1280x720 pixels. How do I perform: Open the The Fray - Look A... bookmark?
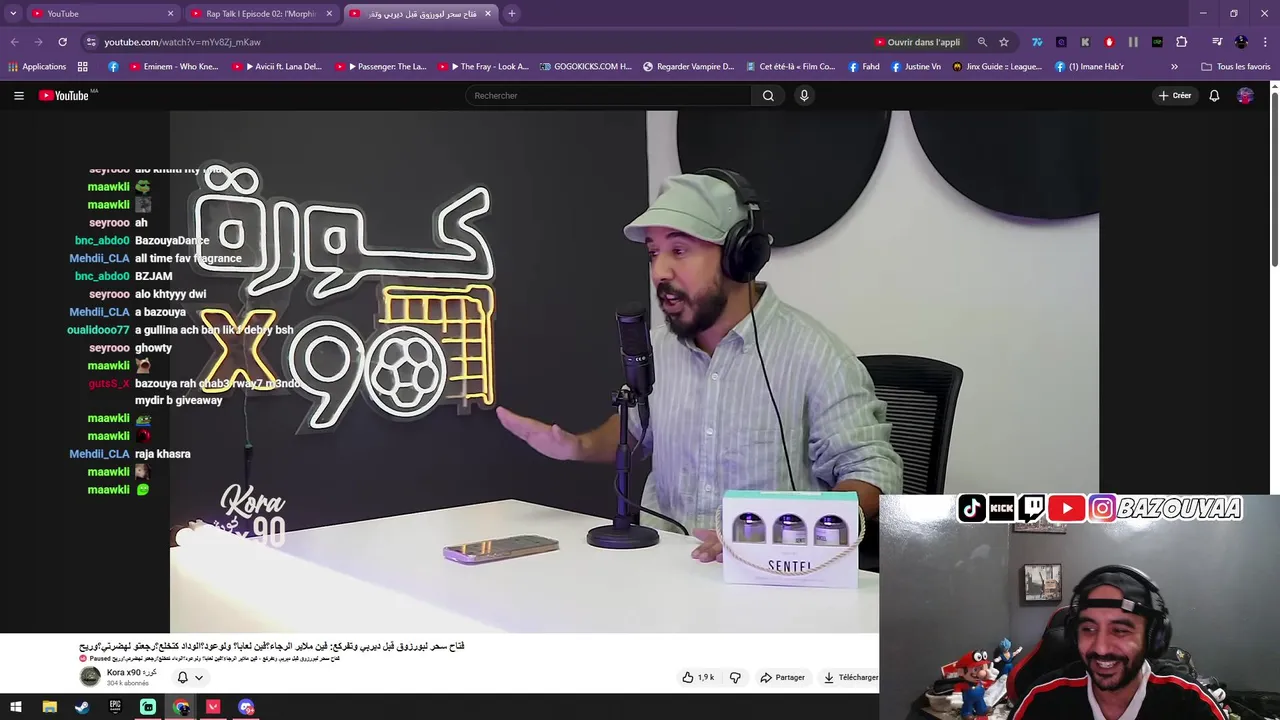(x=484, y=67)
